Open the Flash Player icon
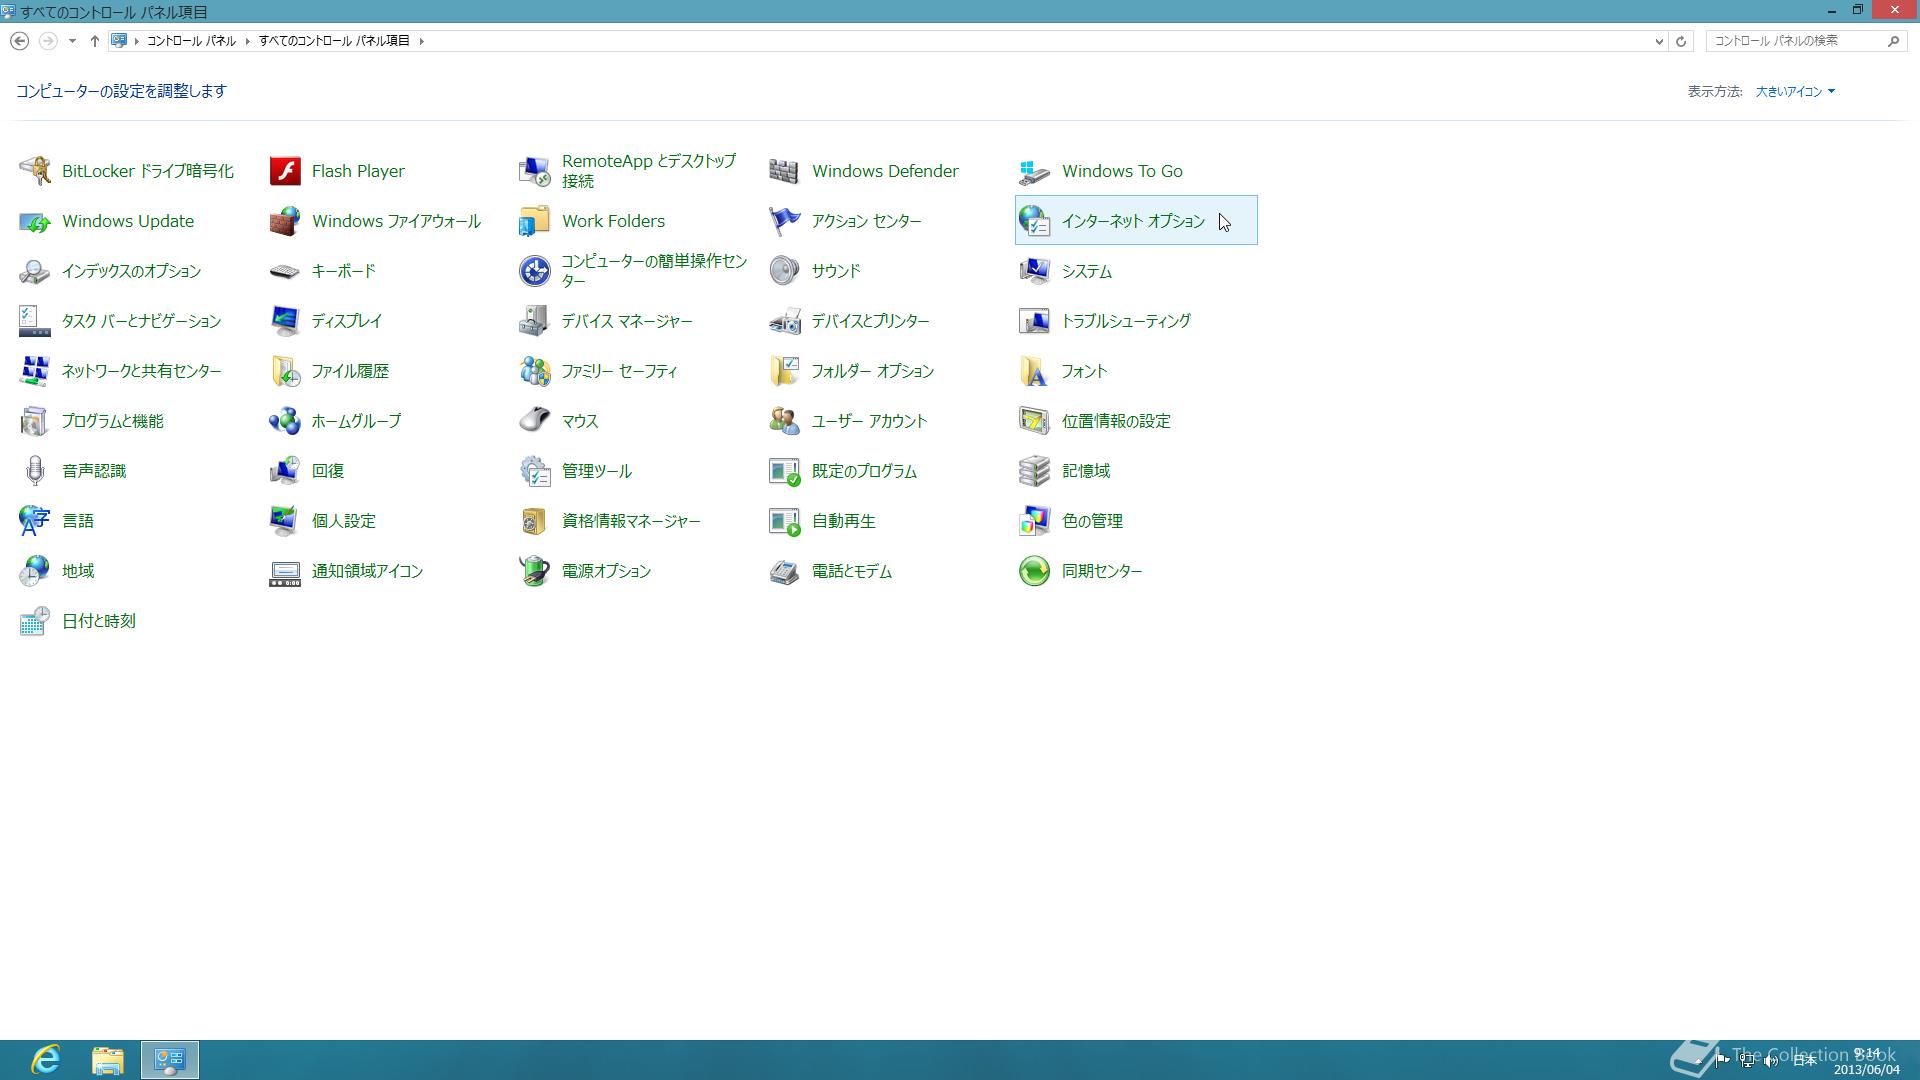Screen dimensions: 1920x1080 click(x=285, y=171)
